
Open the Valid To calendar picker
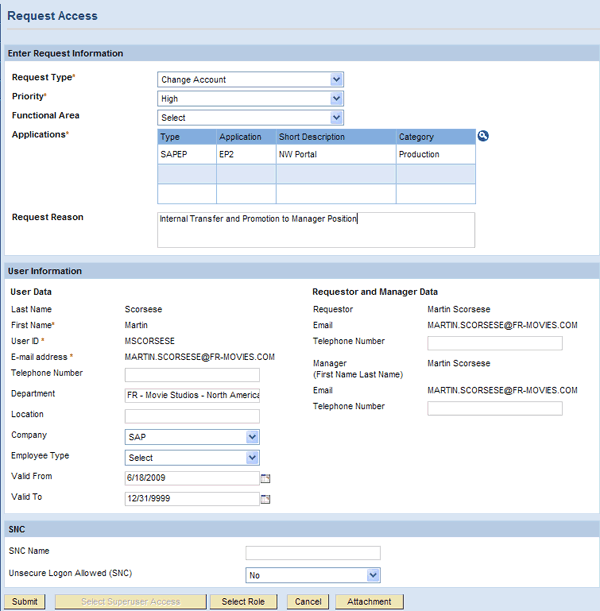pos(266,498)
